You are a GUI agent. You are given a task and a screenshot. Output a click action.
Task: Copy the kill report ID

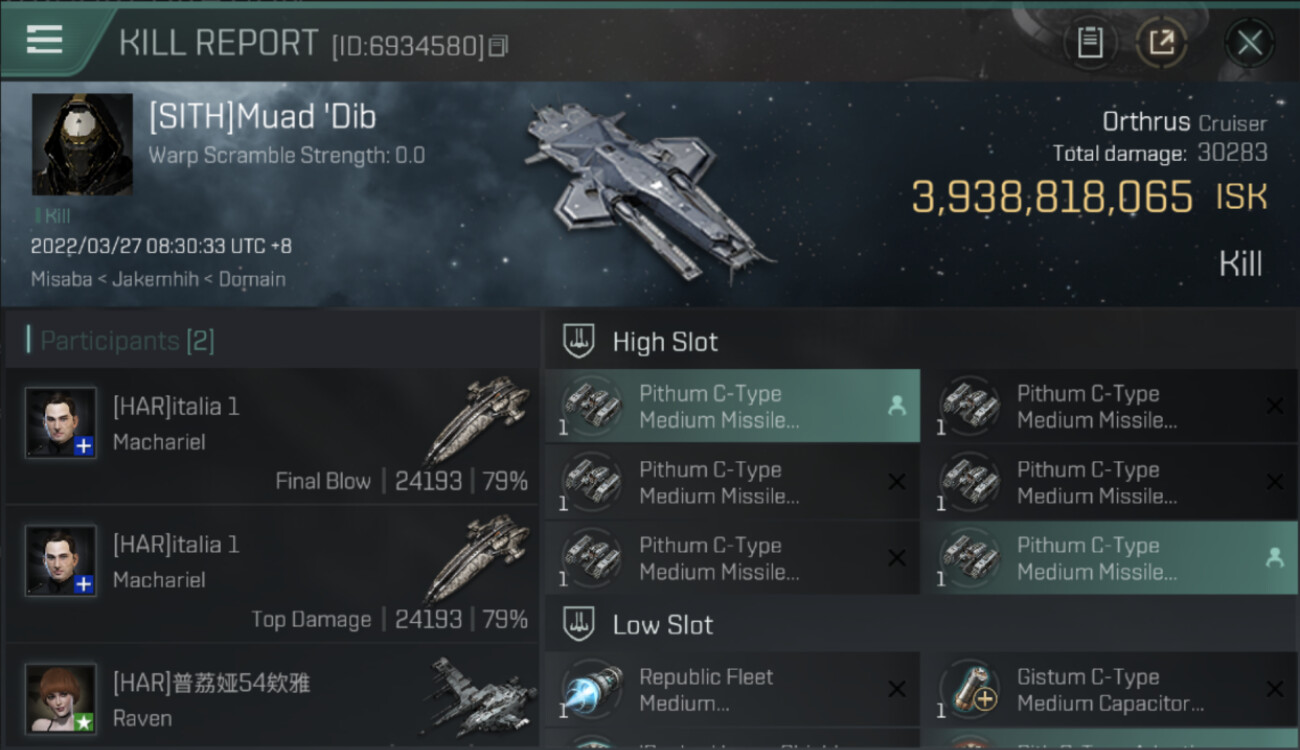498,45
